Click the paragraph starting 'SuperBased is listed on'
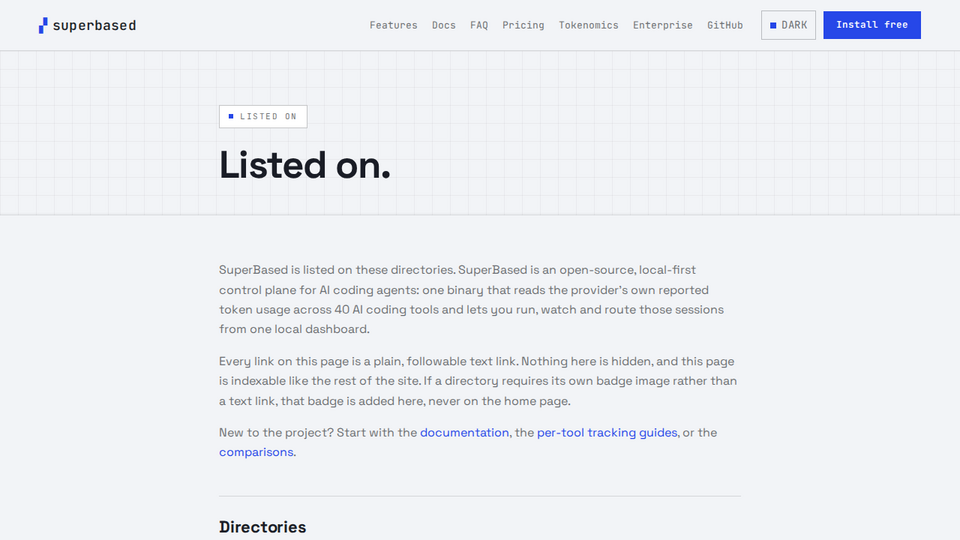Image resolution: width=960 pixels, height=540 pixels. pos(471,299)
